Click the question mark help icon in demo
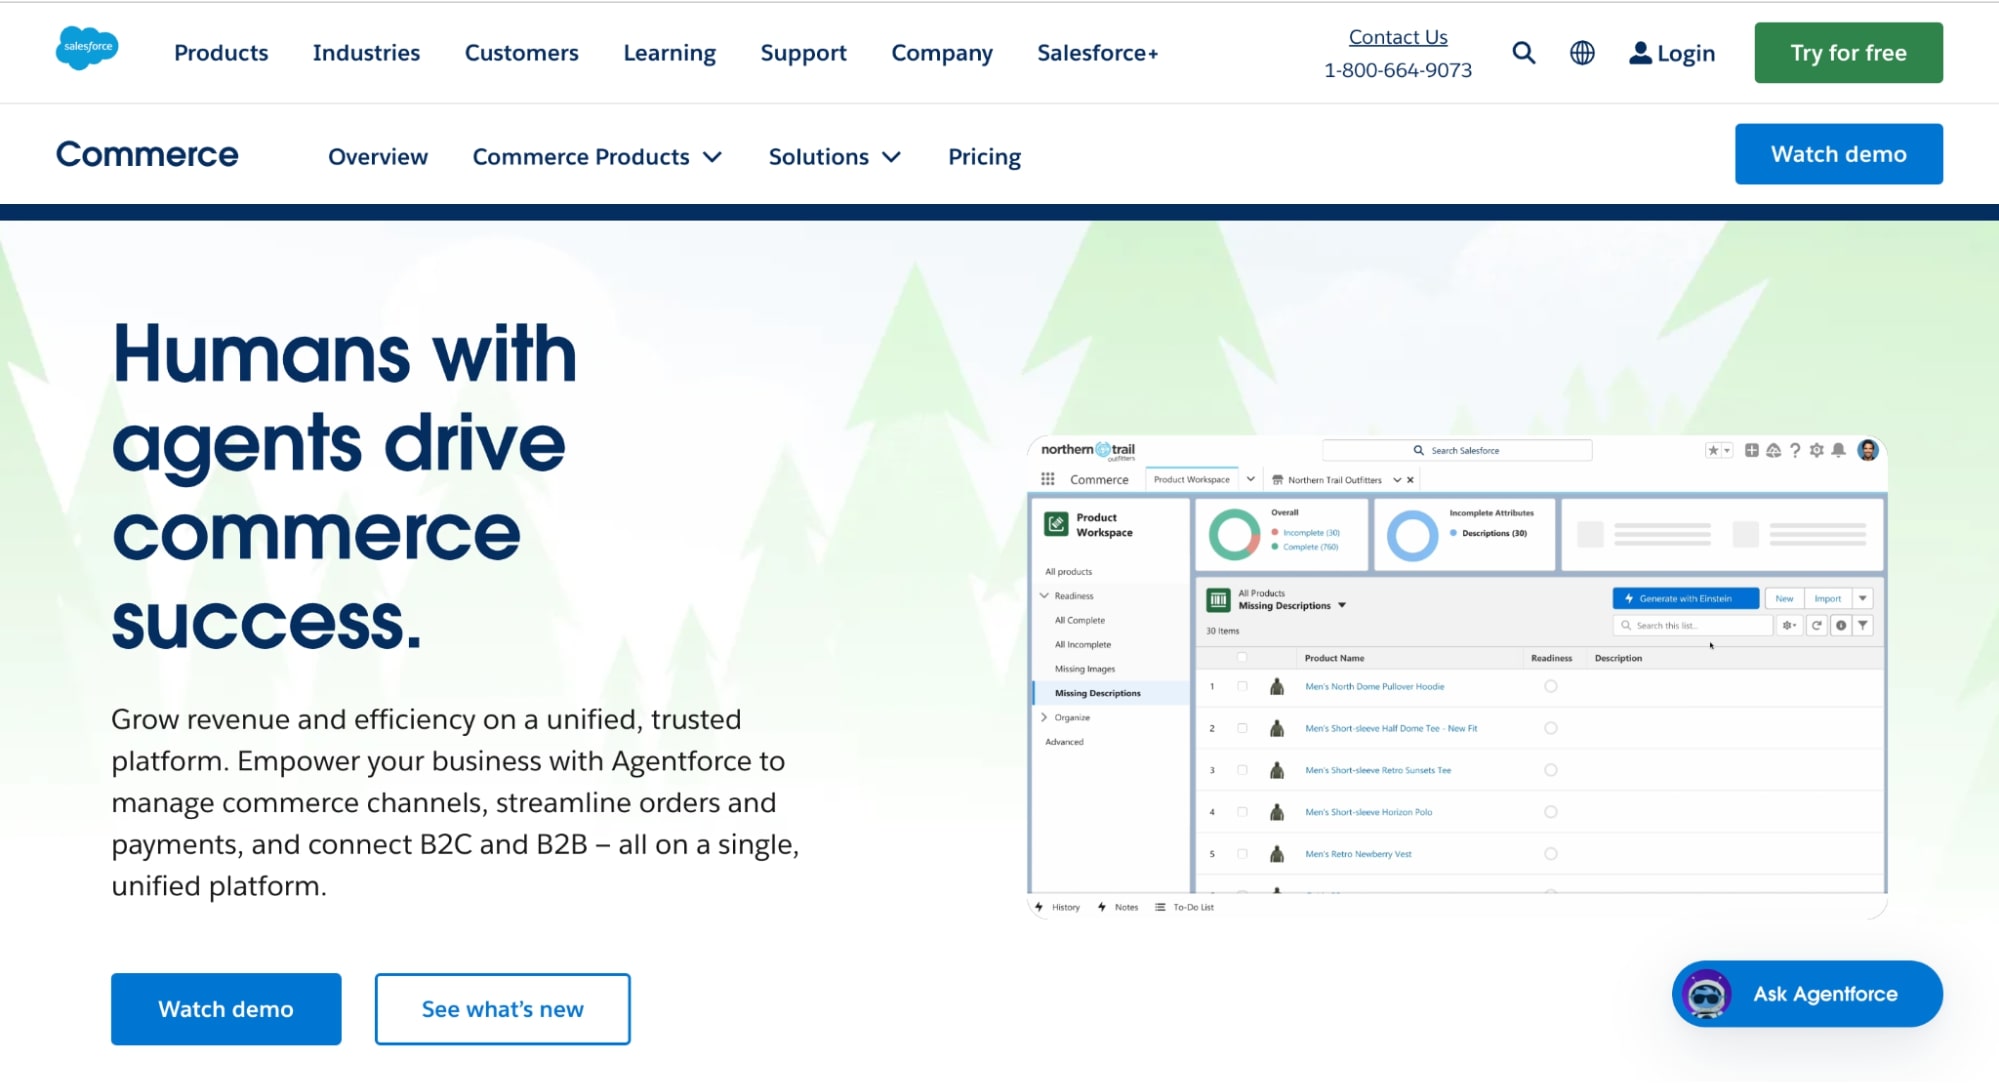1999x1083 pixels. coord(1795,451)
